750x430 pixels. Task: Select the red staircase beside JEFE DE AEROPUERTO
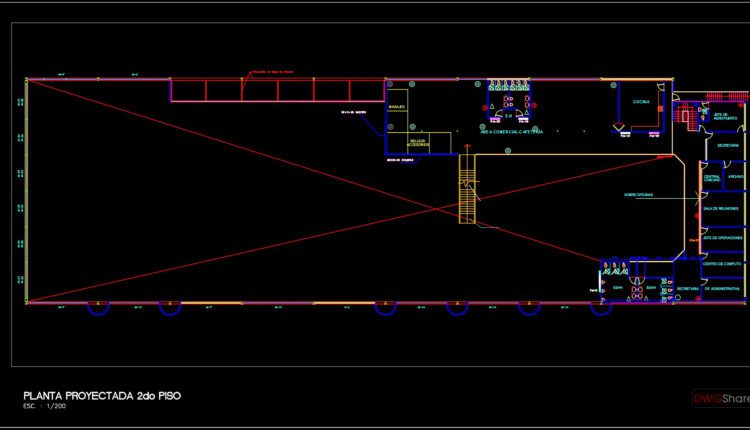point(684,116)
